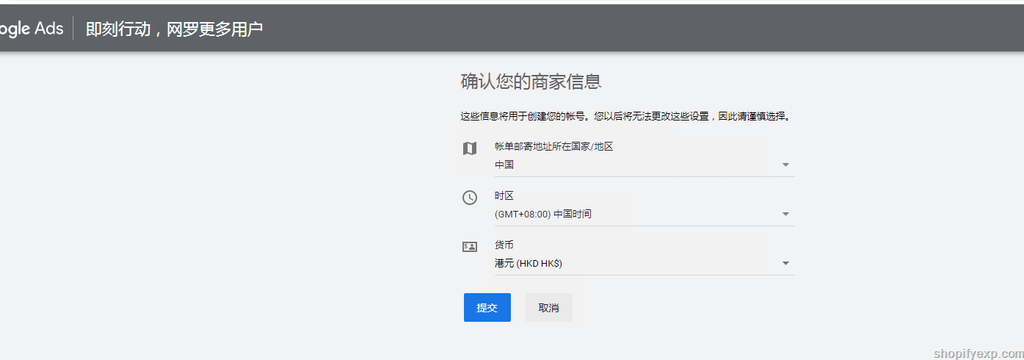
Task: Cancel with the 取消 button
Action: [549, 308]
